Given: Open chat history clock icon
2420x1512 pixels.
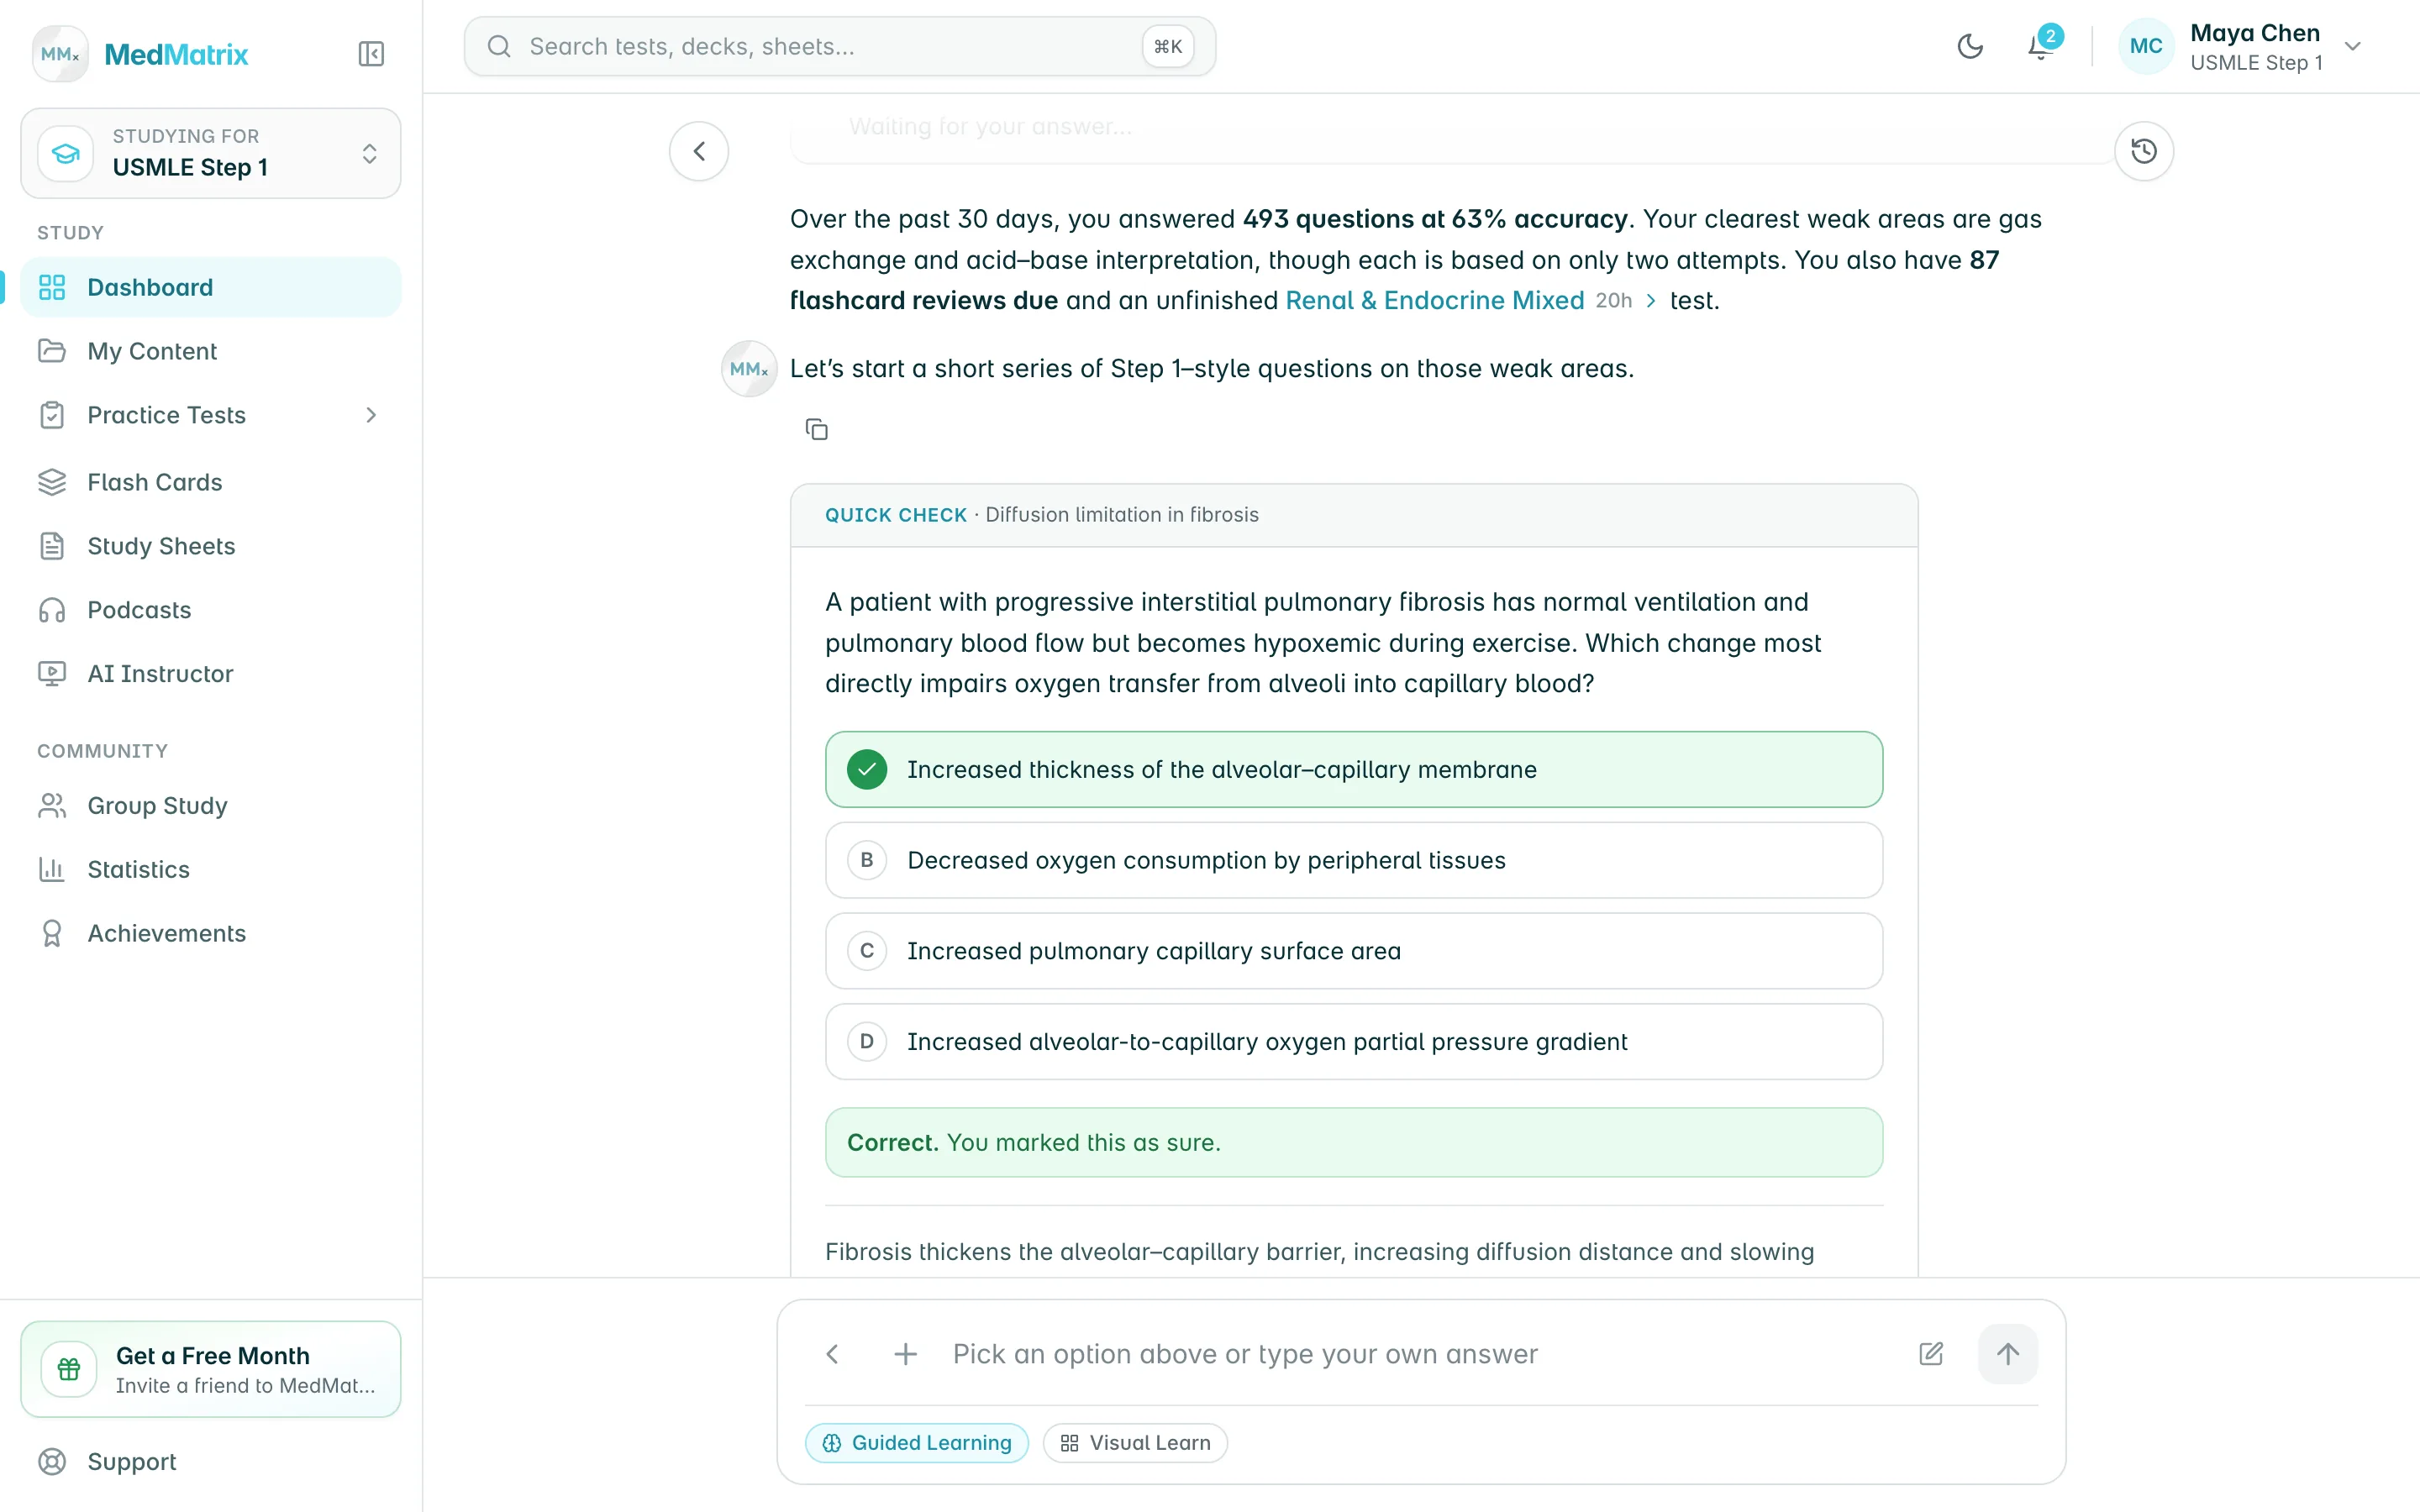Looking at the screenshot, I should [x=2144, y=151].
